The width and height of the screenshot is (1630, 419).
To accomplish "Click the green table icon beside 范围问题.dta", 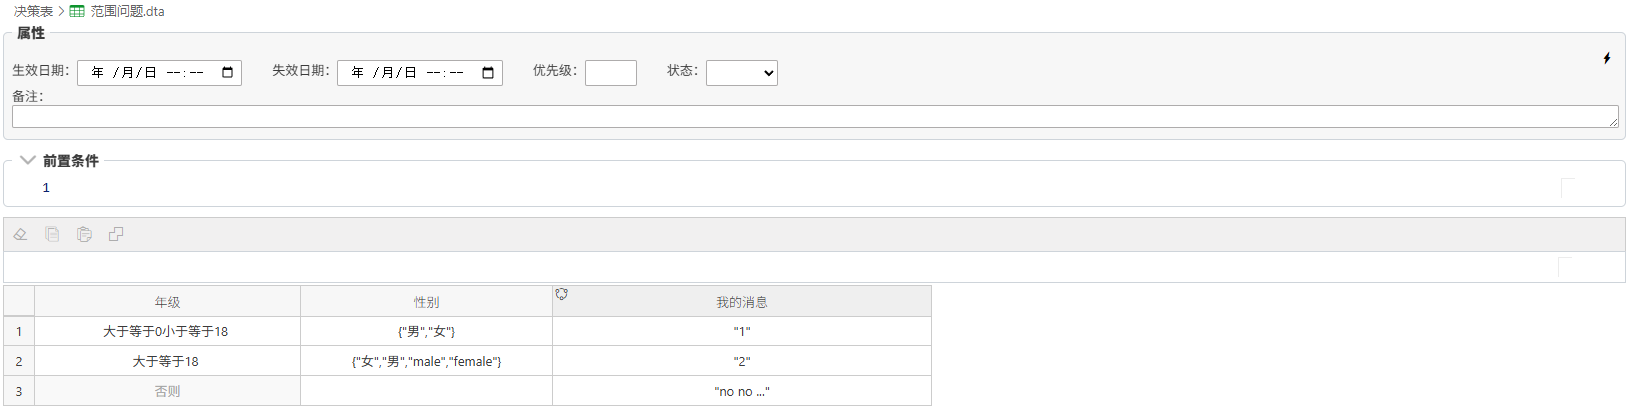I will tap(77, 12).
